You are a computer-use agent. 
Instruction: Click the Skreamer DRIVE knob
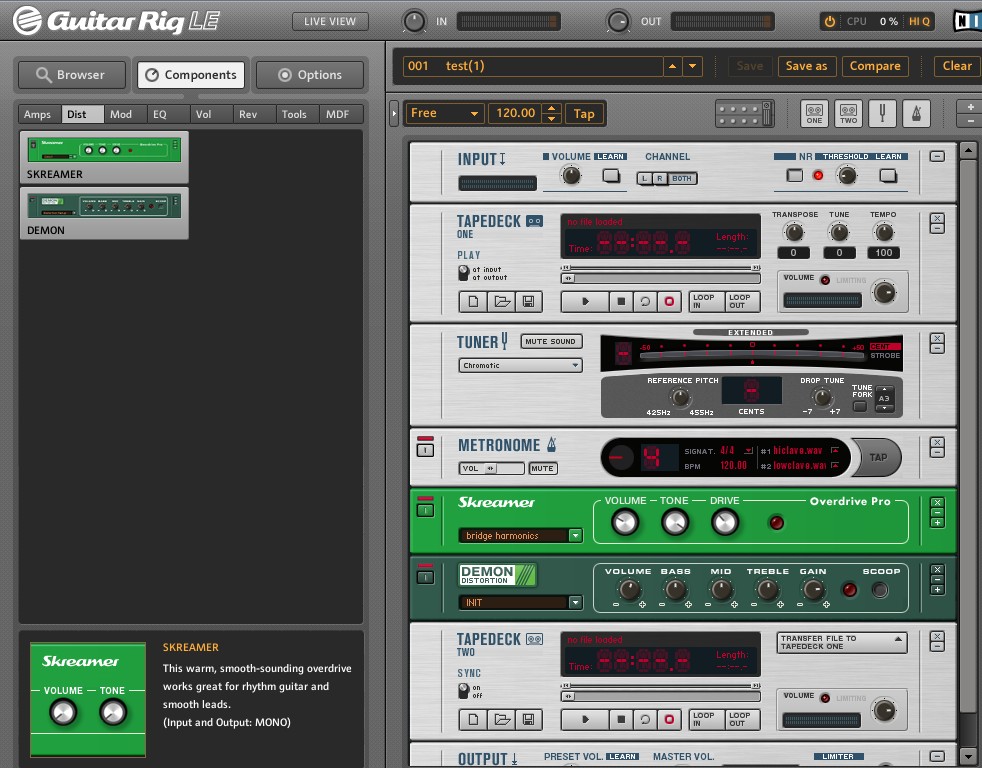click(x=725, y=522)
